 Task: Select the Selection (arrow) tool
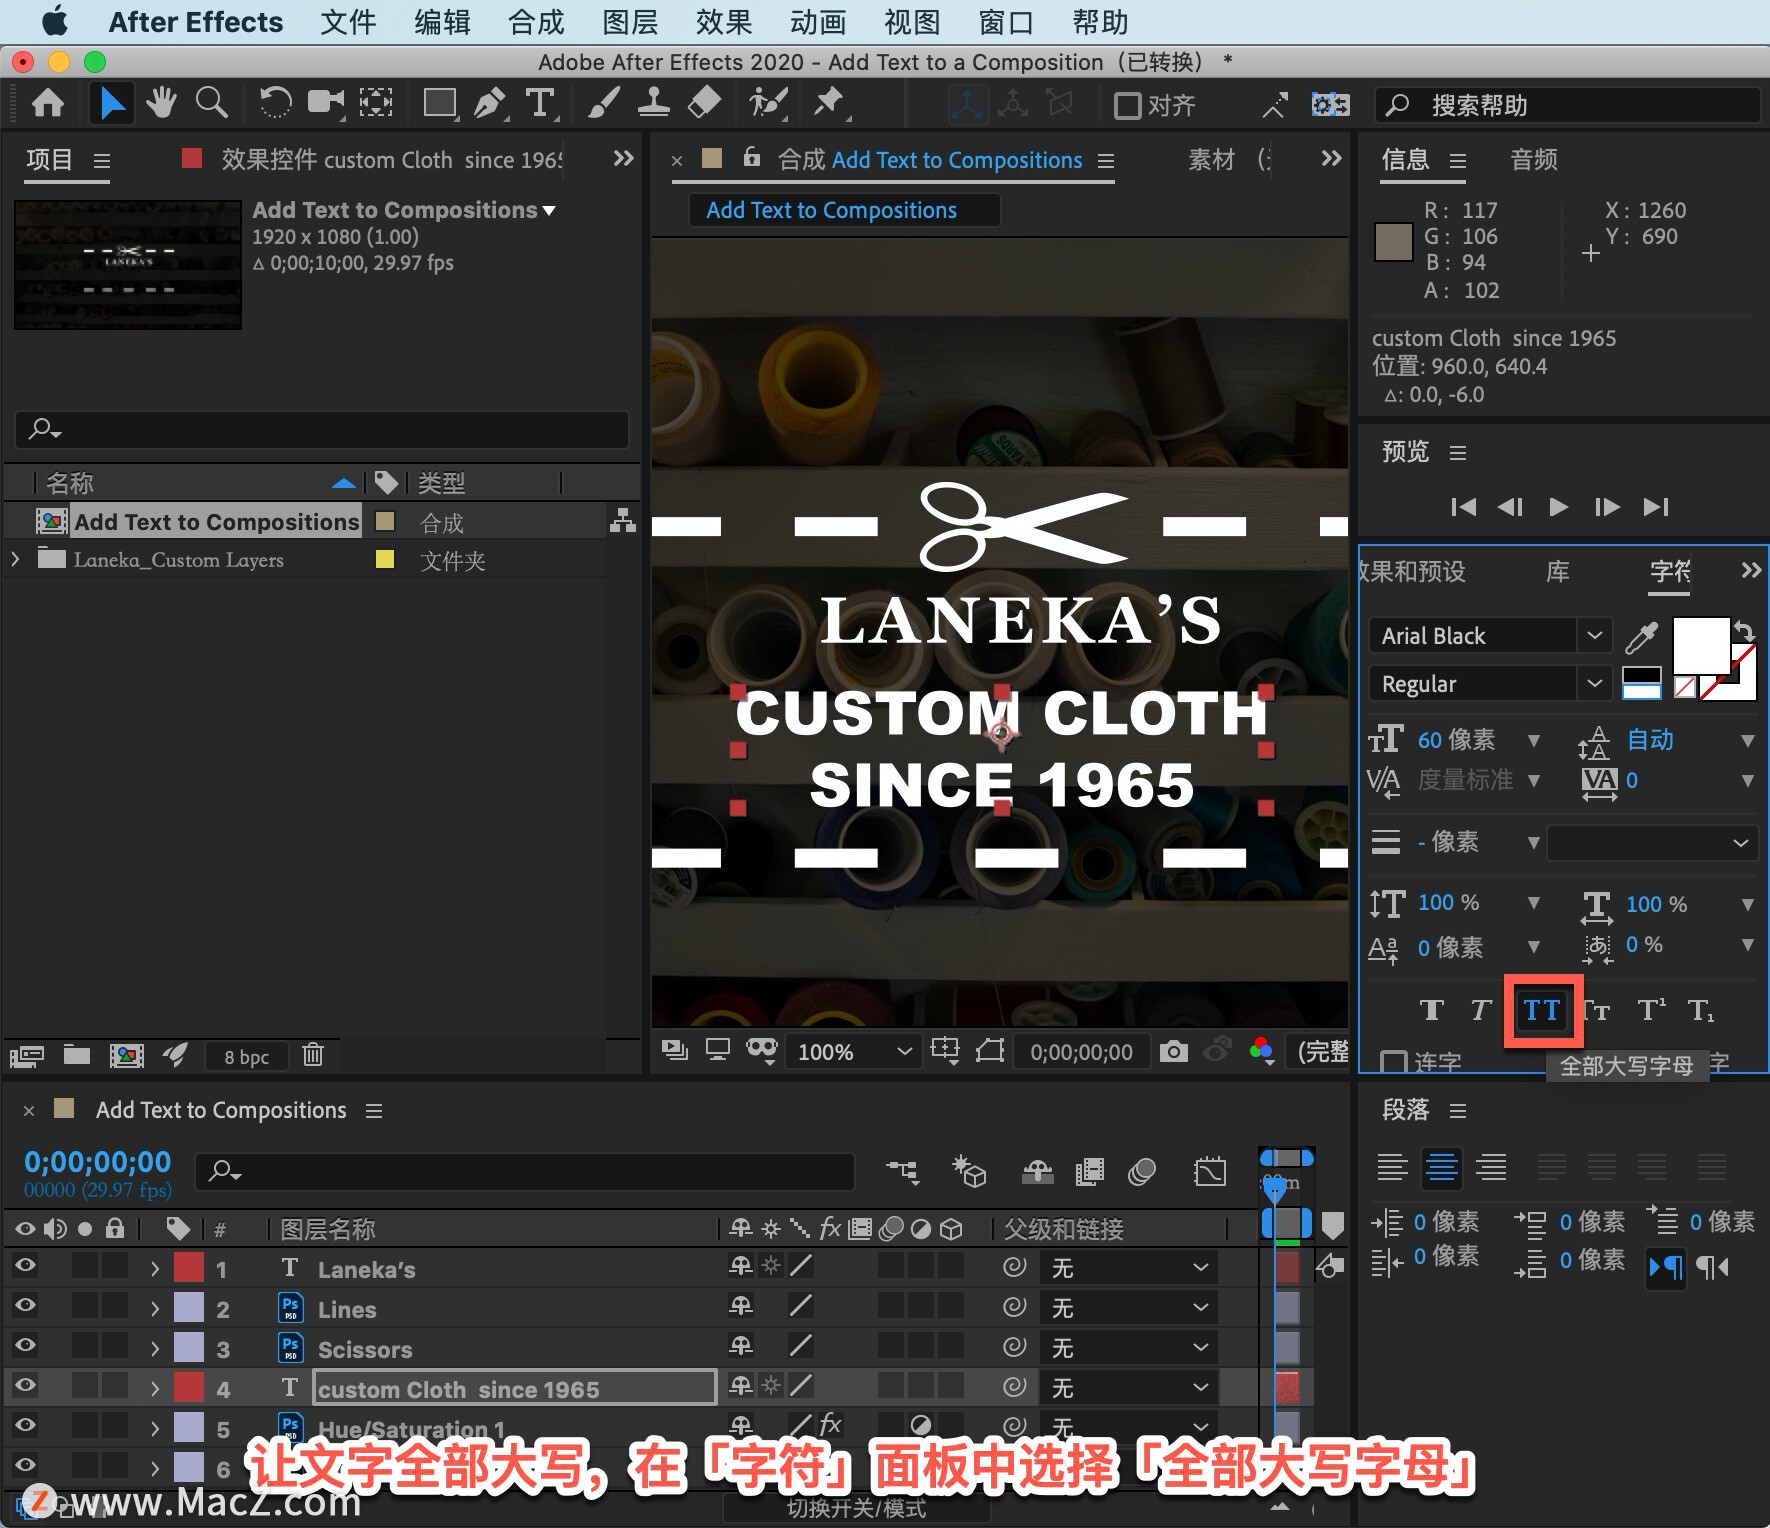111,103
